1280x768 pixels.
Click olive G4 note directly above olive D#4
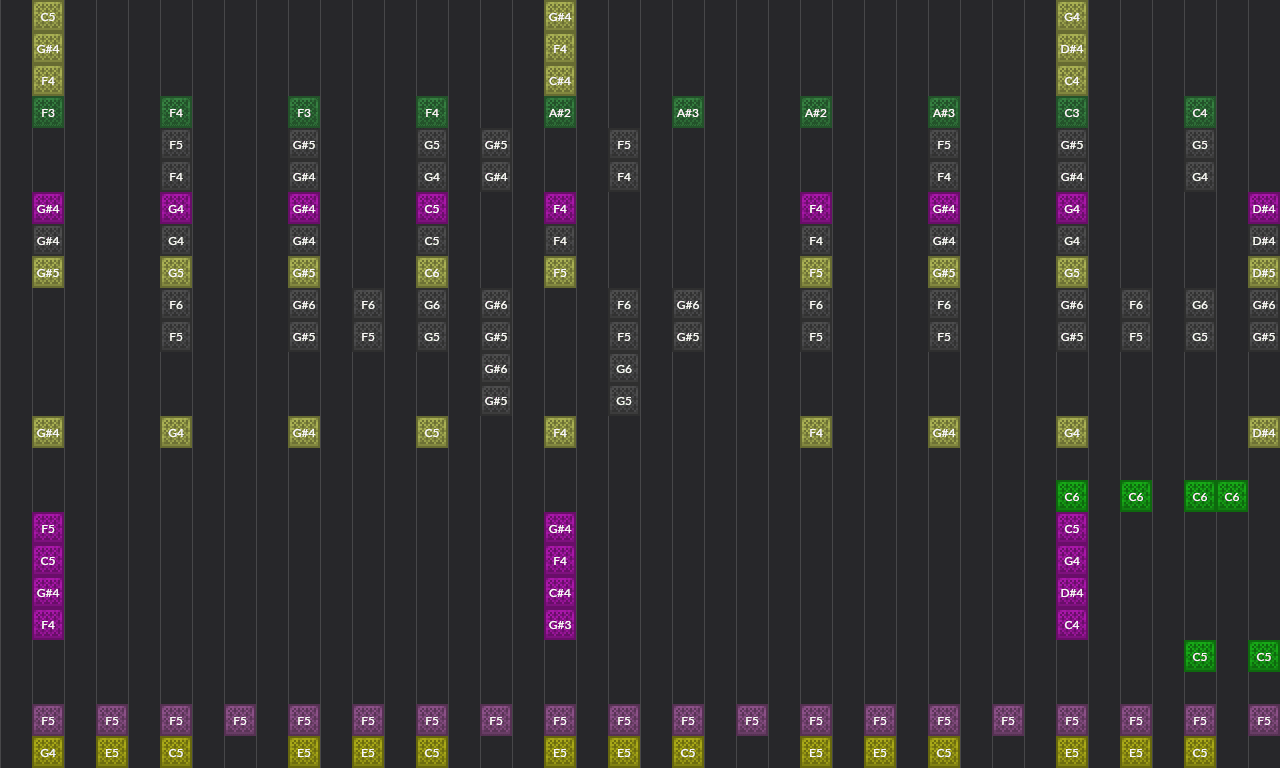coord(1072,17)
